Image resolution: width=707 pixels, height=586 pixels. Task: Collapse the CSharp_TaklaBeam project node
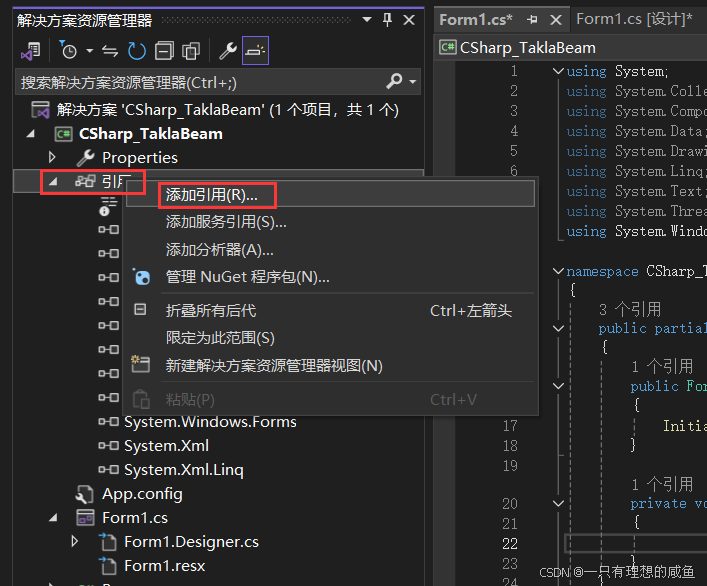coord(31,134)
